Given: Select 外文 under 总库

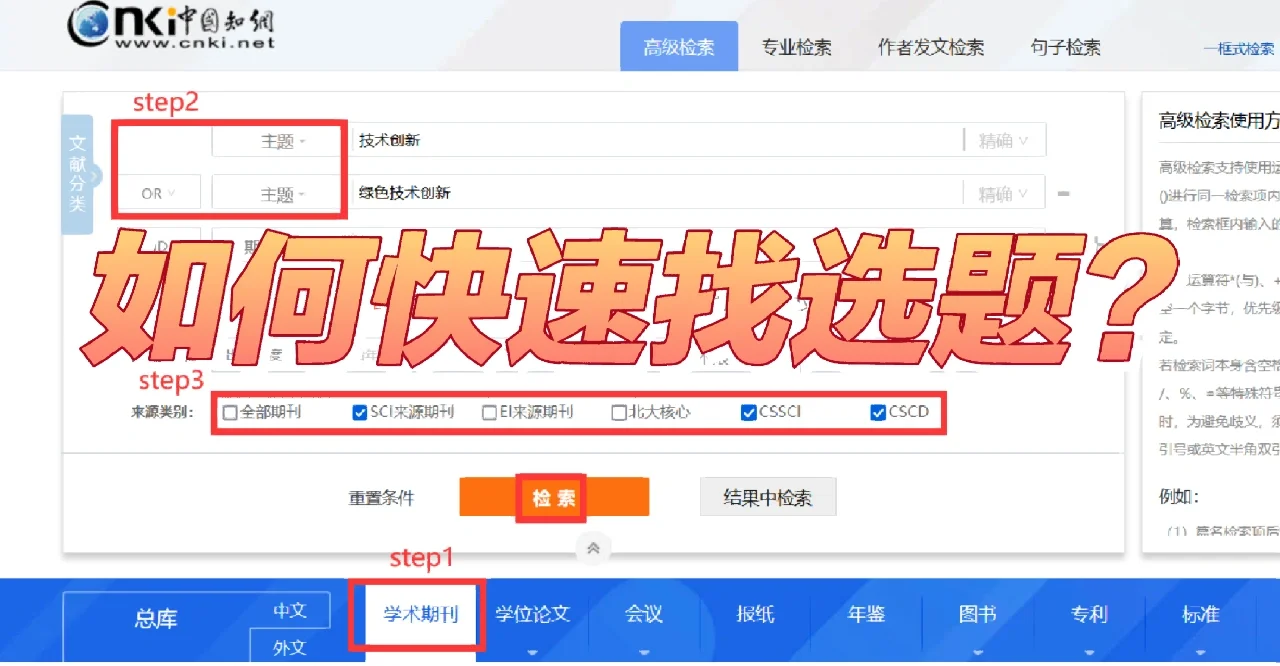Looking at the screenshot, I should coord(289,648).
